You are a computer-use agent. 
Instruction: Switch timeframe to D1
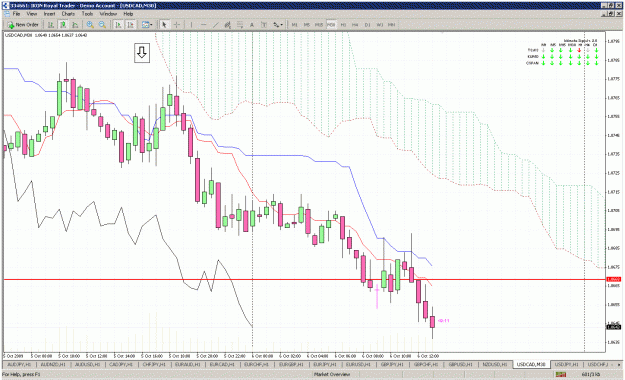[x=368, y=25]
